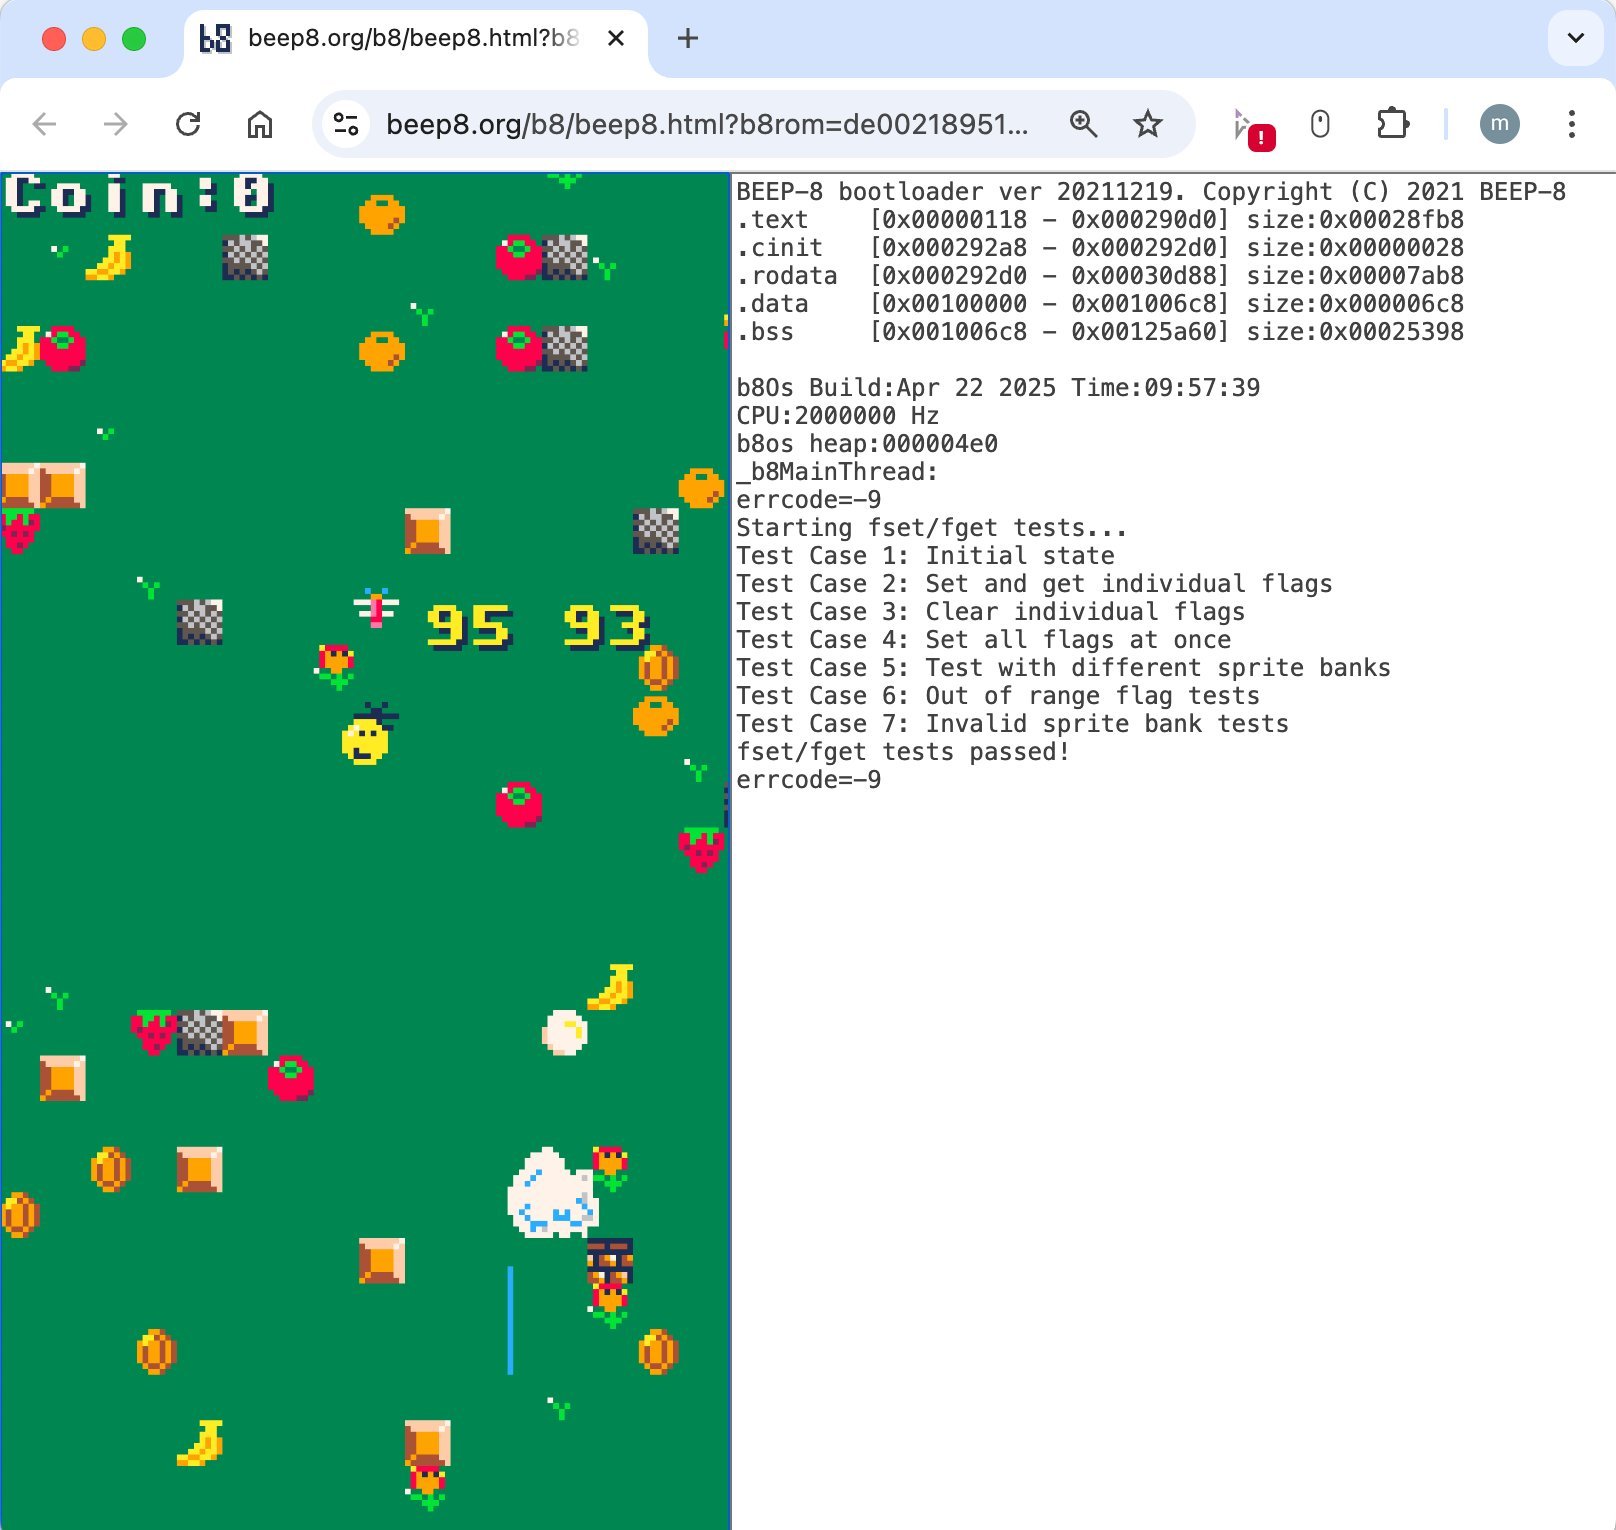The width and height of the screenshot is (1616, 1530).
Task: Reload the BEEP-8 page
Action: (x=188, y=124)
